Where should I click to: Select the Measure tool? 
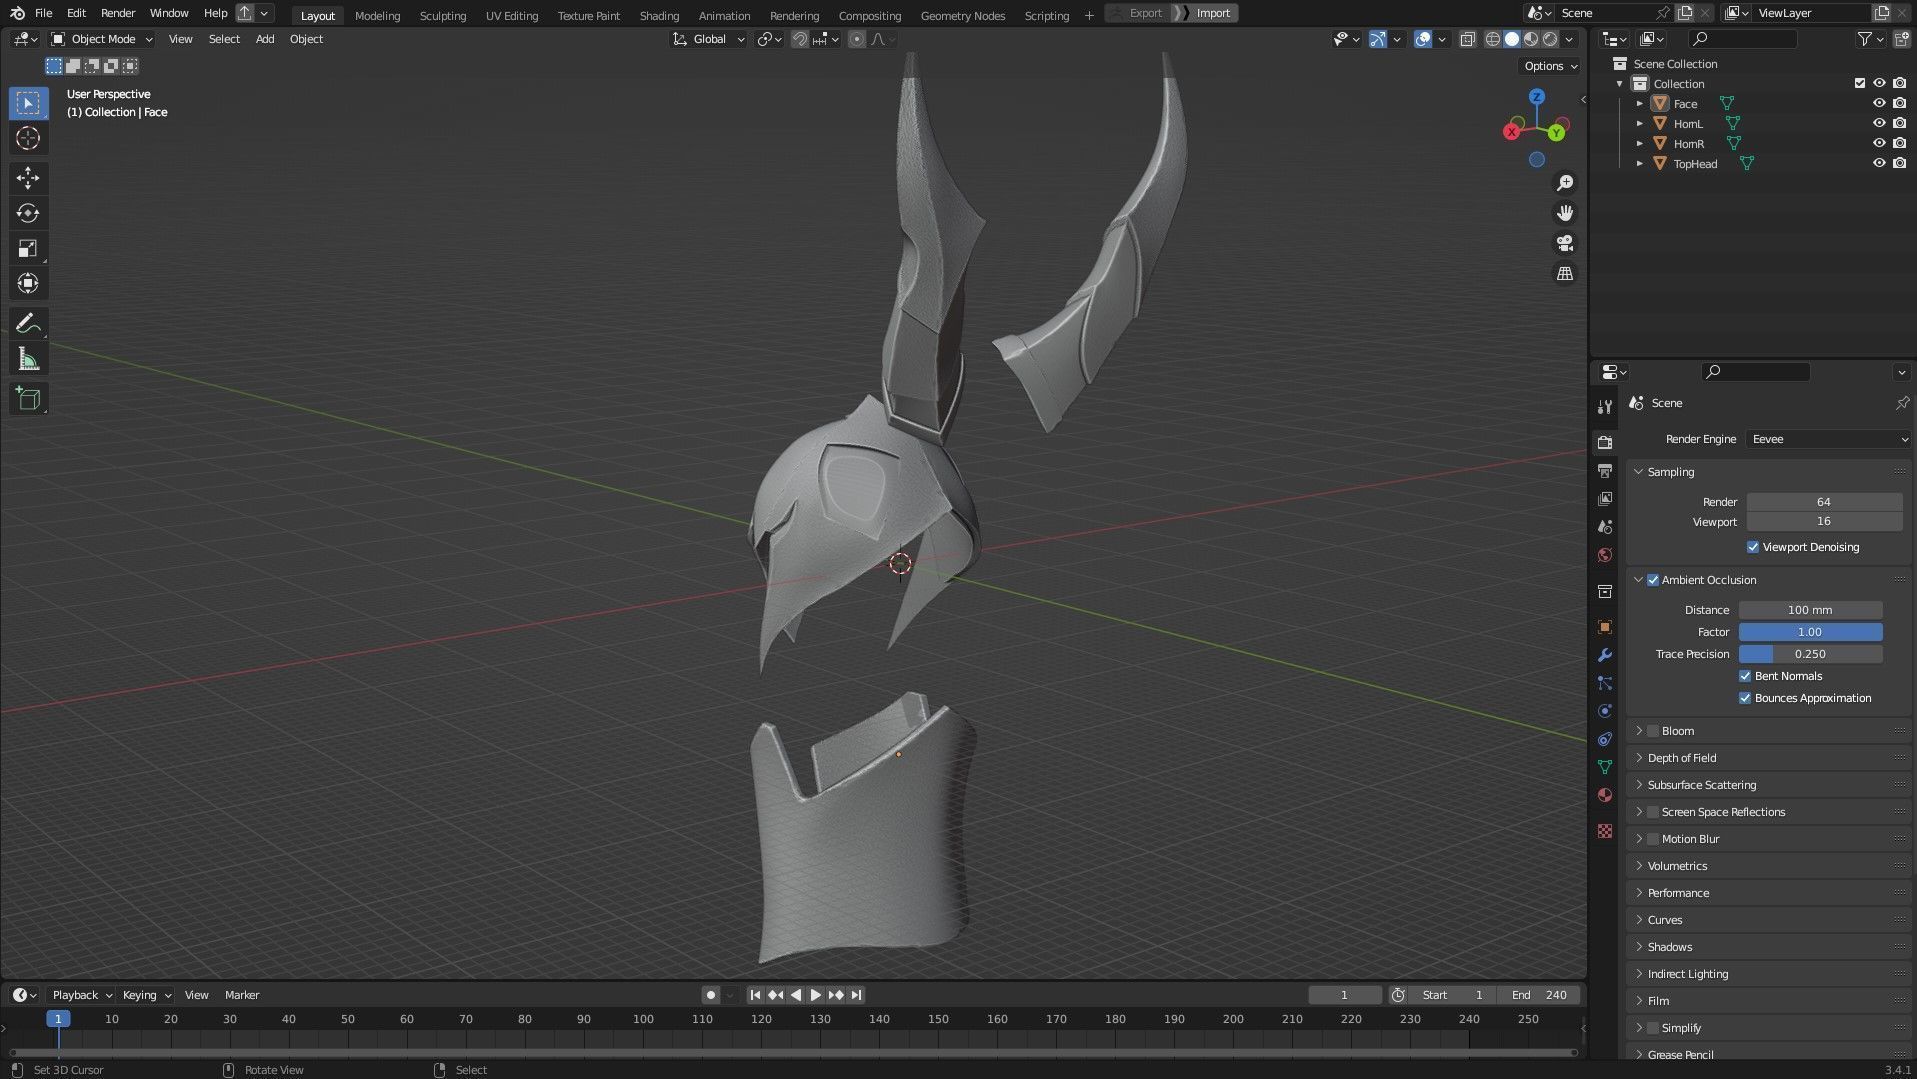[28, 359]
